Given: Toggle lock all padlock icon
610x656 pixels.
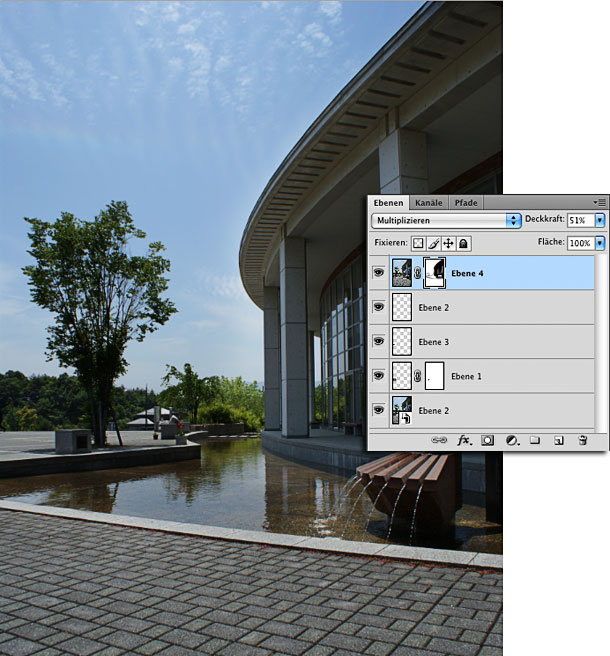Looking at the screenshot, I should [464, 243].
